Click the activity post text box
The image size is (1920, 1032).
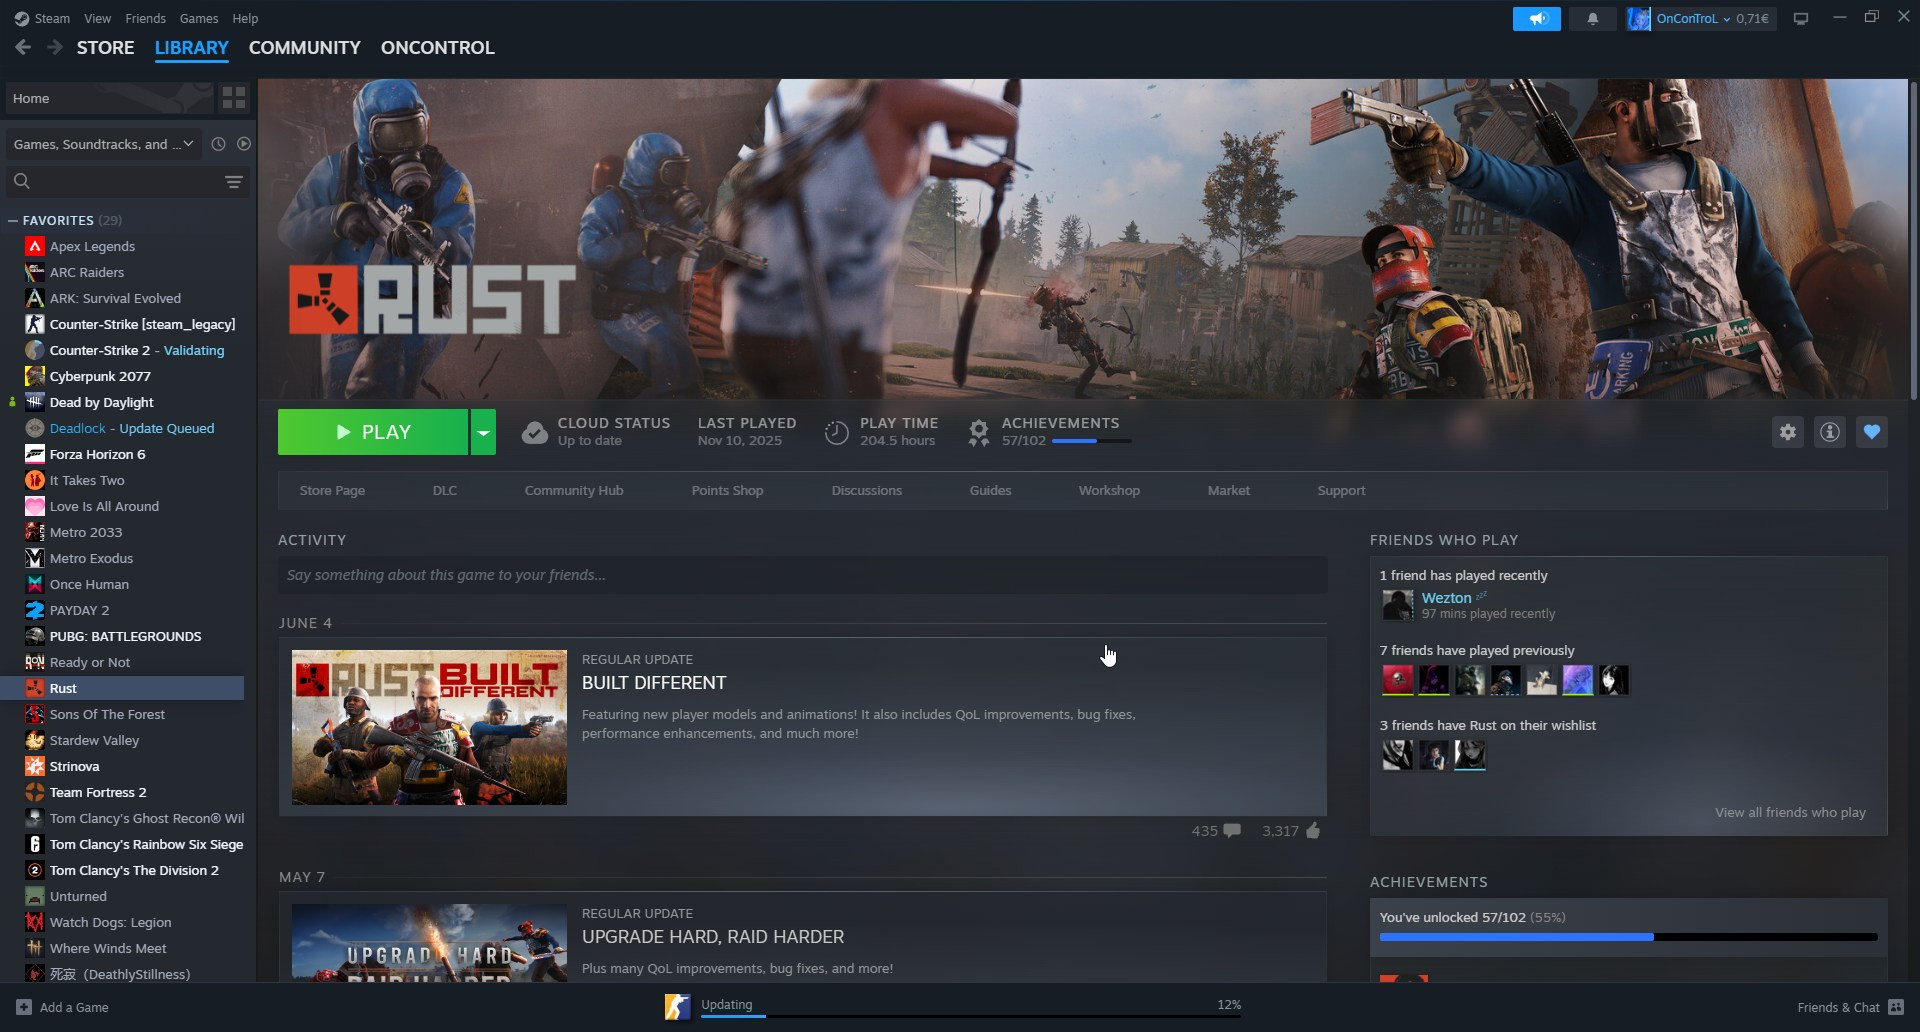(802, 575)
